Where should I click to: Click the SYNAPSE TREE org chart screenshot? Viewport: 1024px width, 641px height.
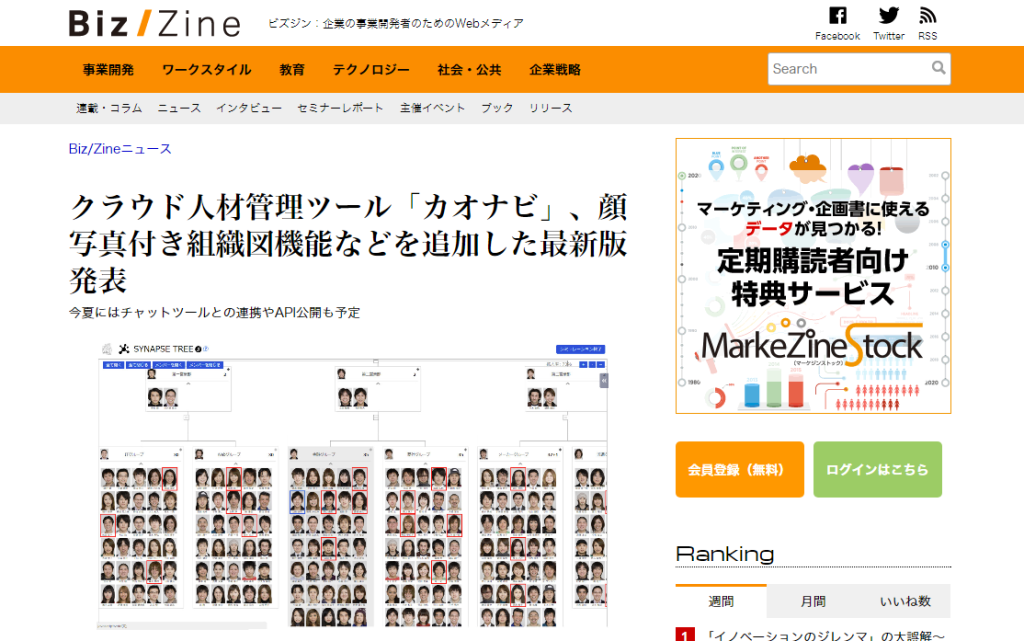pyautogui.click(x=353, y=484)
